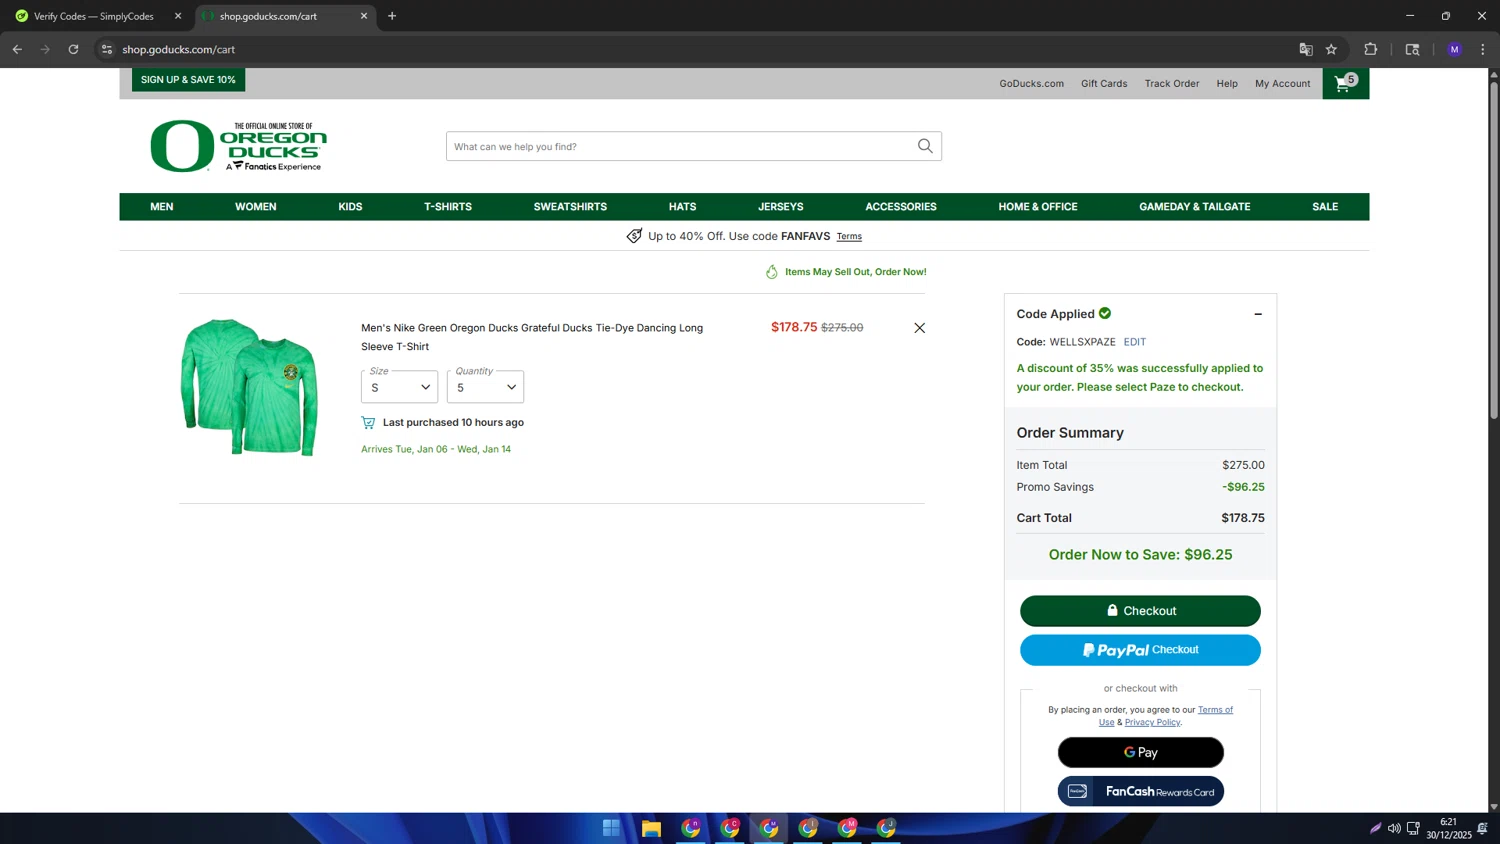The image size is (1500, 844).
Task: Open the GAMEDAY & TAILGATE menu
Action: pyautogui.click(x=1195, y=207)
